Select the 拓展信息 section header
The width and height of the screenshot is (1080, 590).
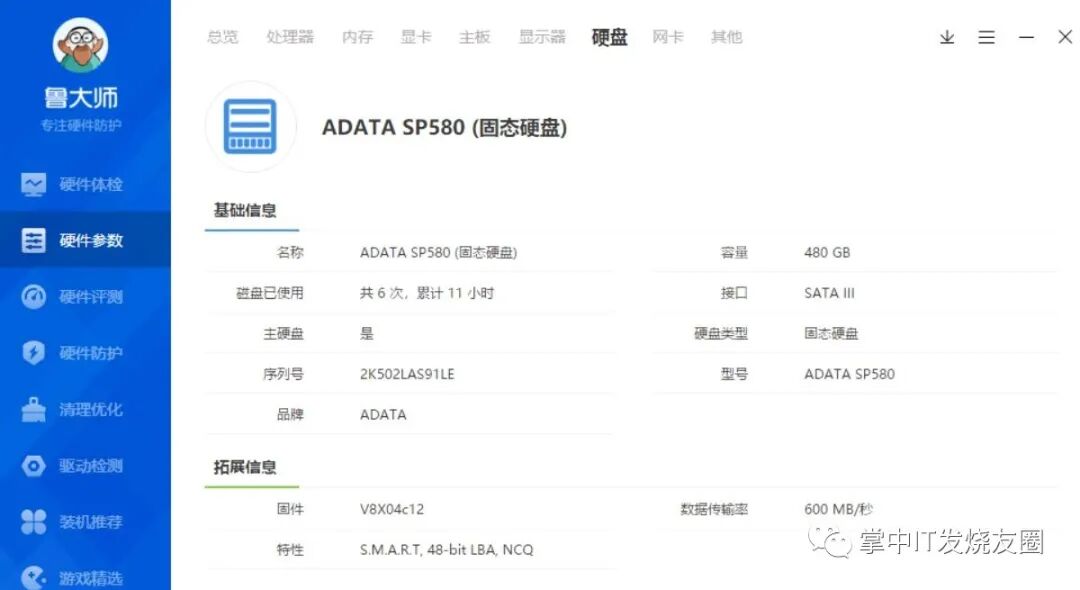point(245,467)
